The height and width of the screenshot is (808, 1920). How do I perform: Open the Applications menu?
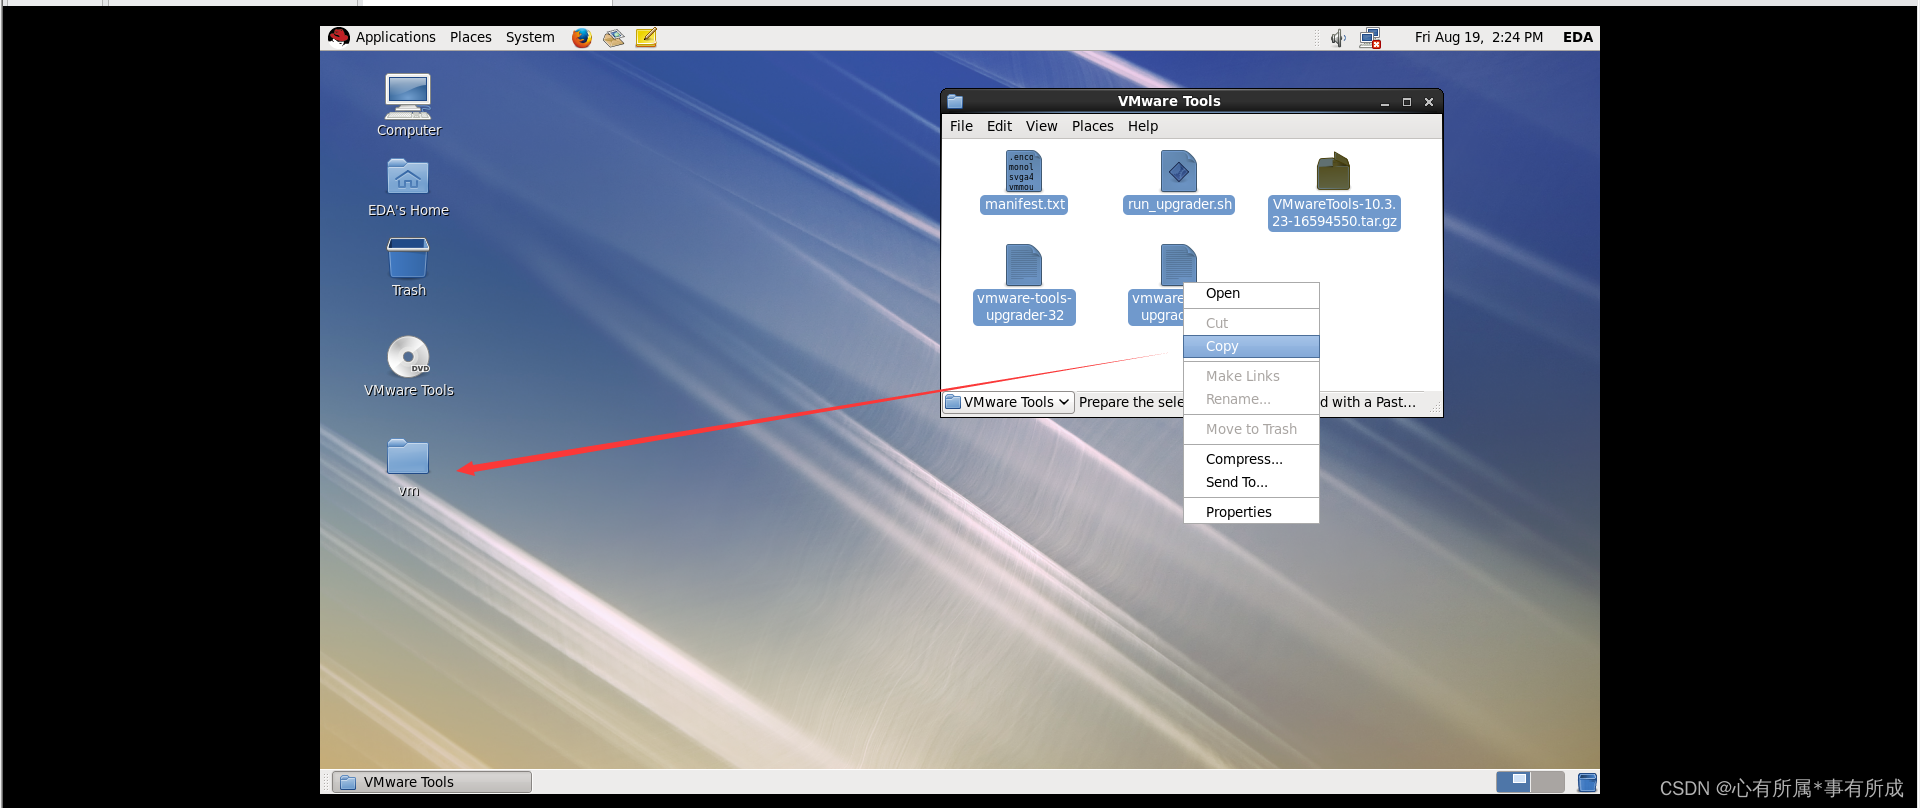point(395,37)
